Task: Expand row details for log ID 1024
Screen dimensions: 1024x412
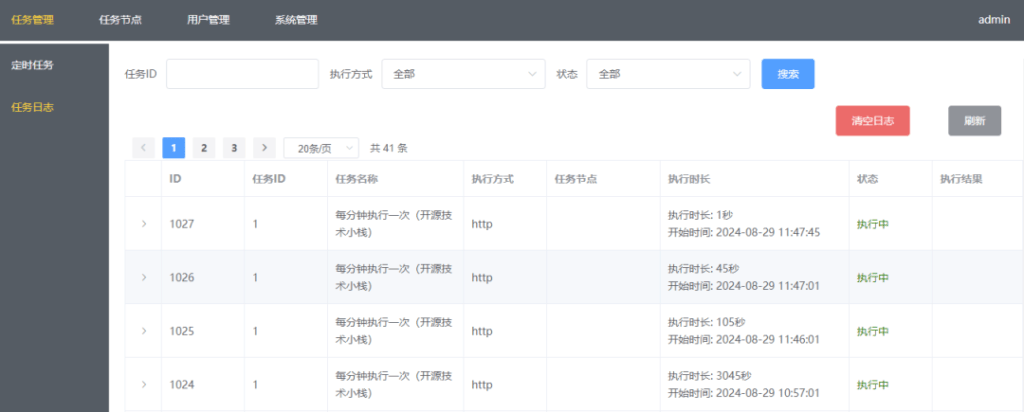Action: [143, 384]
